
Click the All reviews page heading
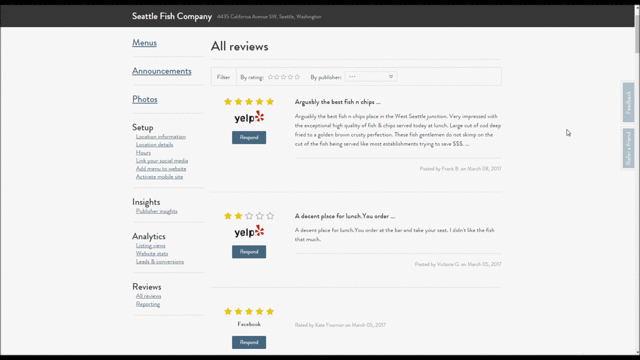[240, 47]
